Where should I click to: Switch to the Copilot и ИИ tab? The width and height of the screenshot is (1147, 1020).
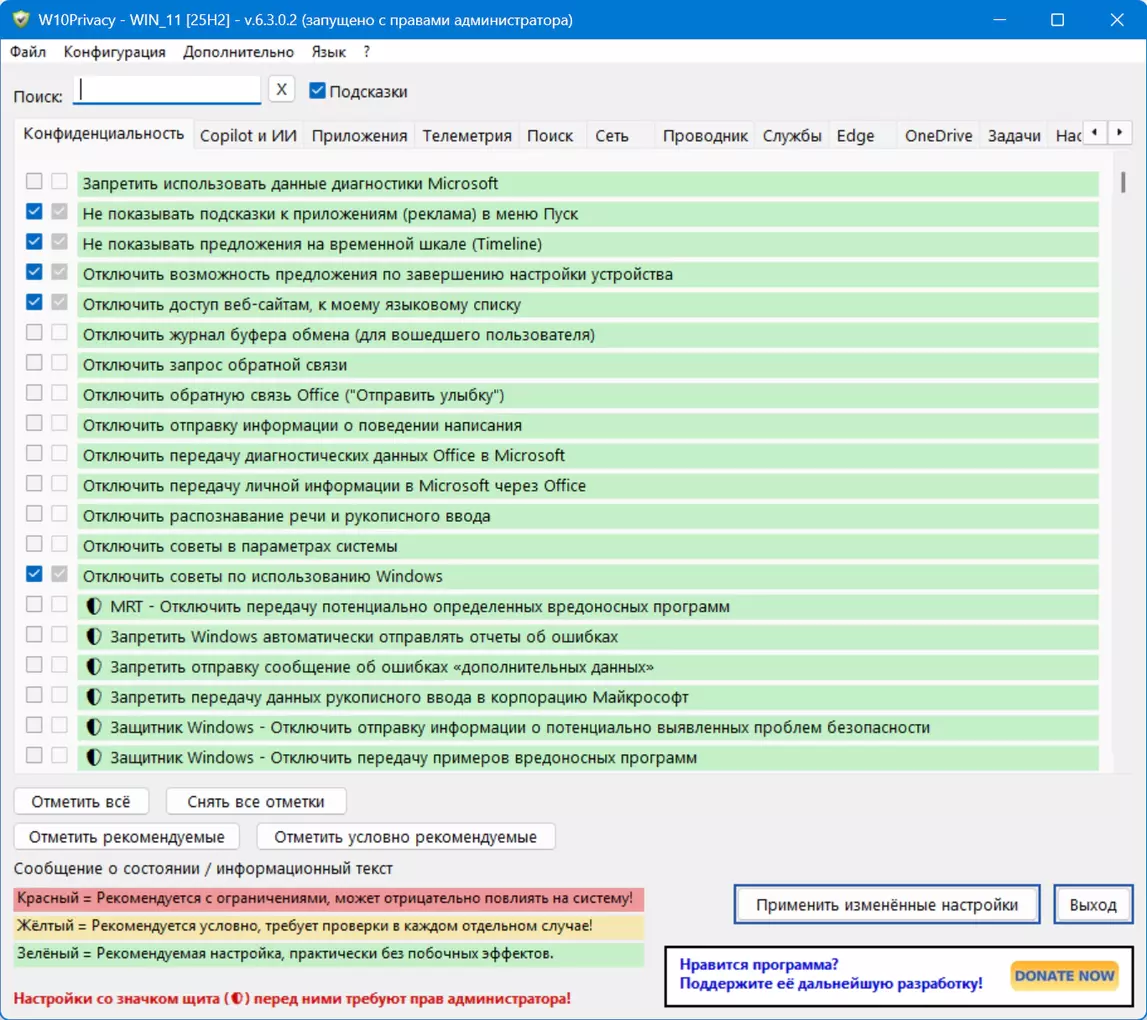(248, 135)
